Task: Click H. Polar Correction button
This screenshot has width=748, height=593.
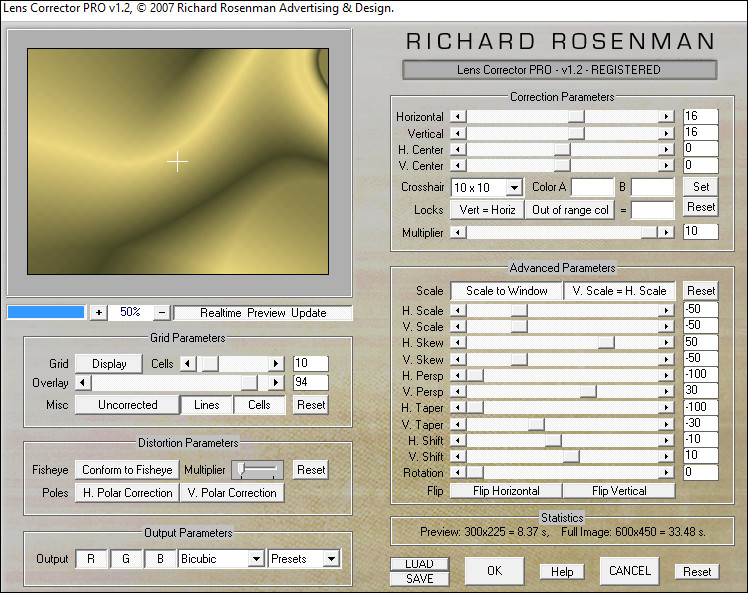Action: click(x=127, y=493)
